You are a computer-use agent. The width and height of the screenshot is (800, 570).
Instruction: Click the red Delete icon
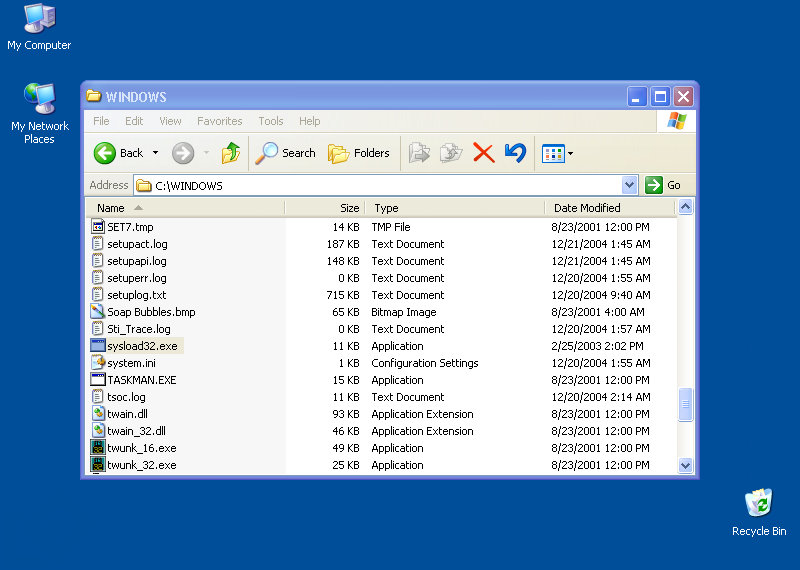tap(483, 153)
